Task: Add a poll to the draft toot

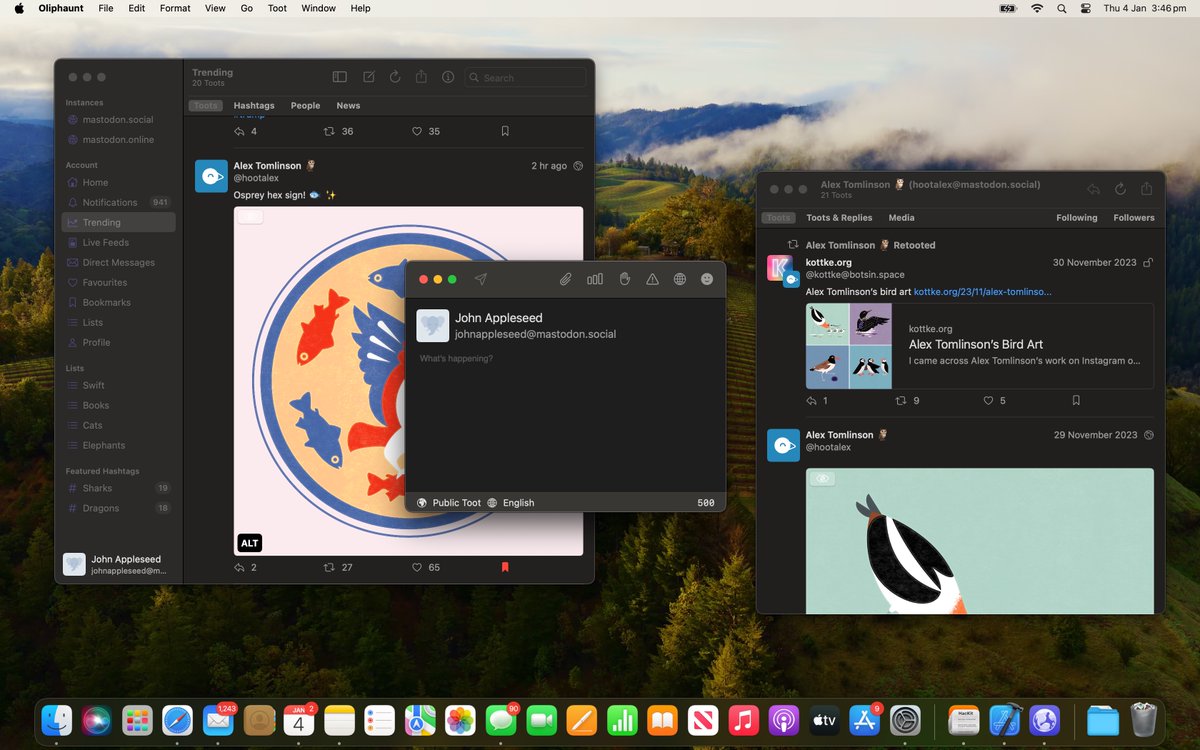Action: tap(595, 279)
